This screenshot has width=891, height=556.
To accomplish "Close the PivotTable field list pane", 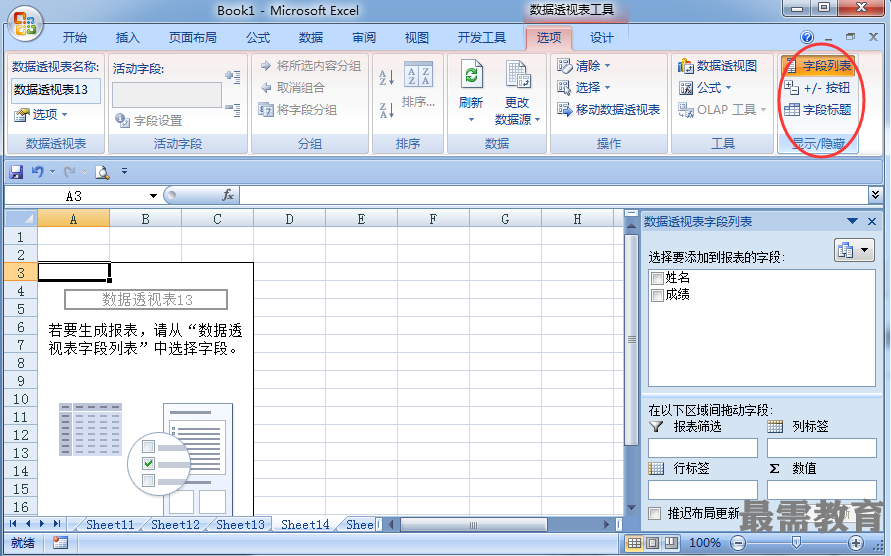I will pos(872,221).
